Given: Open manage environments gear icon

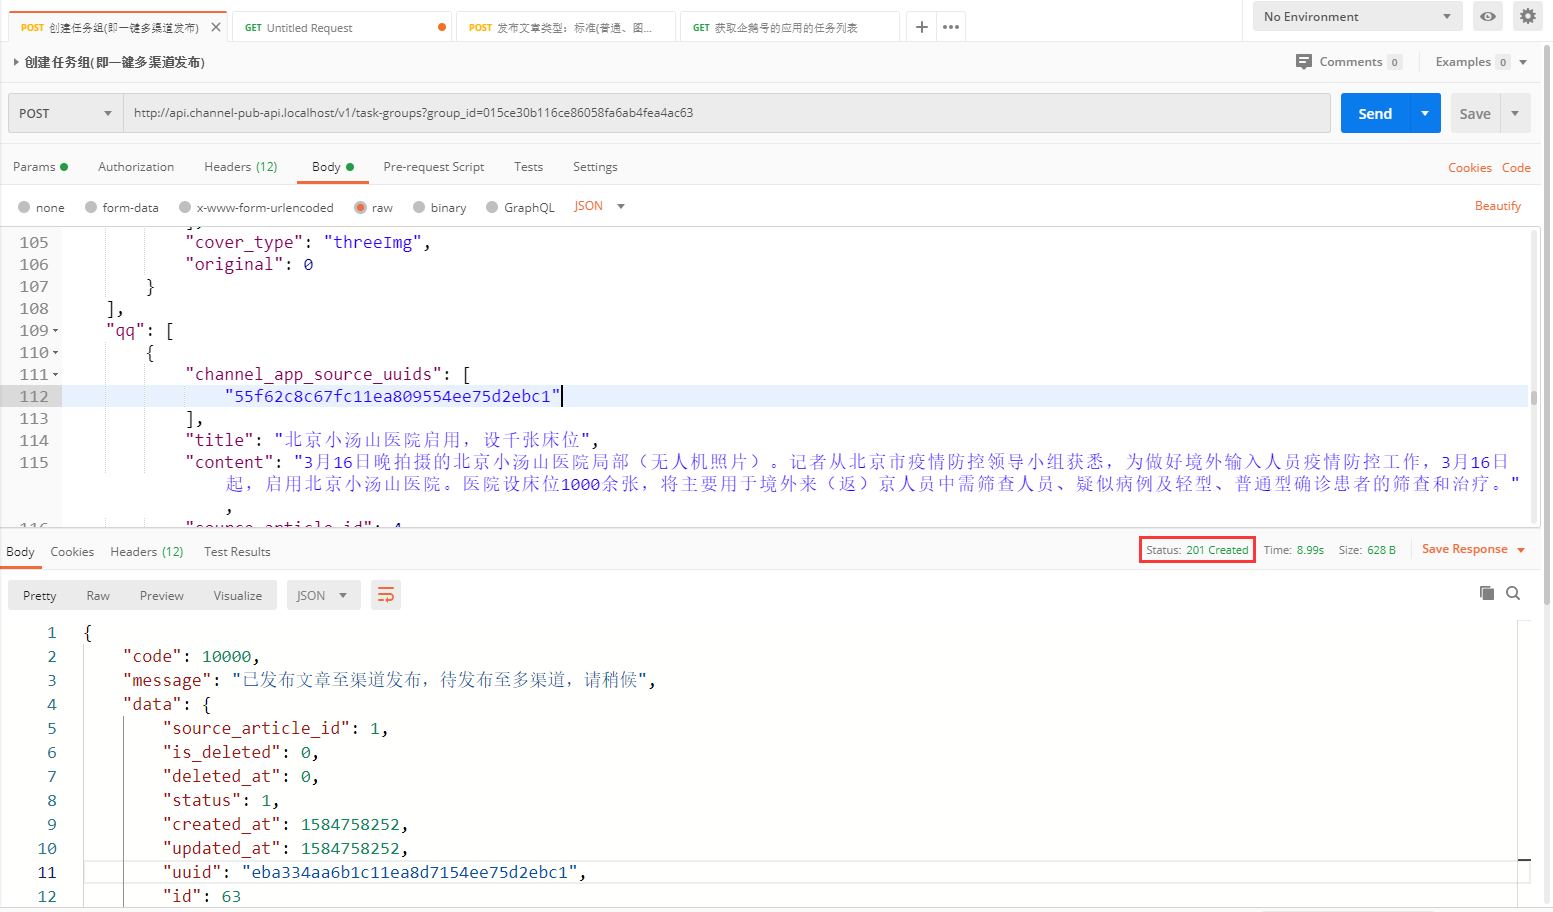Looking at the screenshot, I should tap(1527, 16).
